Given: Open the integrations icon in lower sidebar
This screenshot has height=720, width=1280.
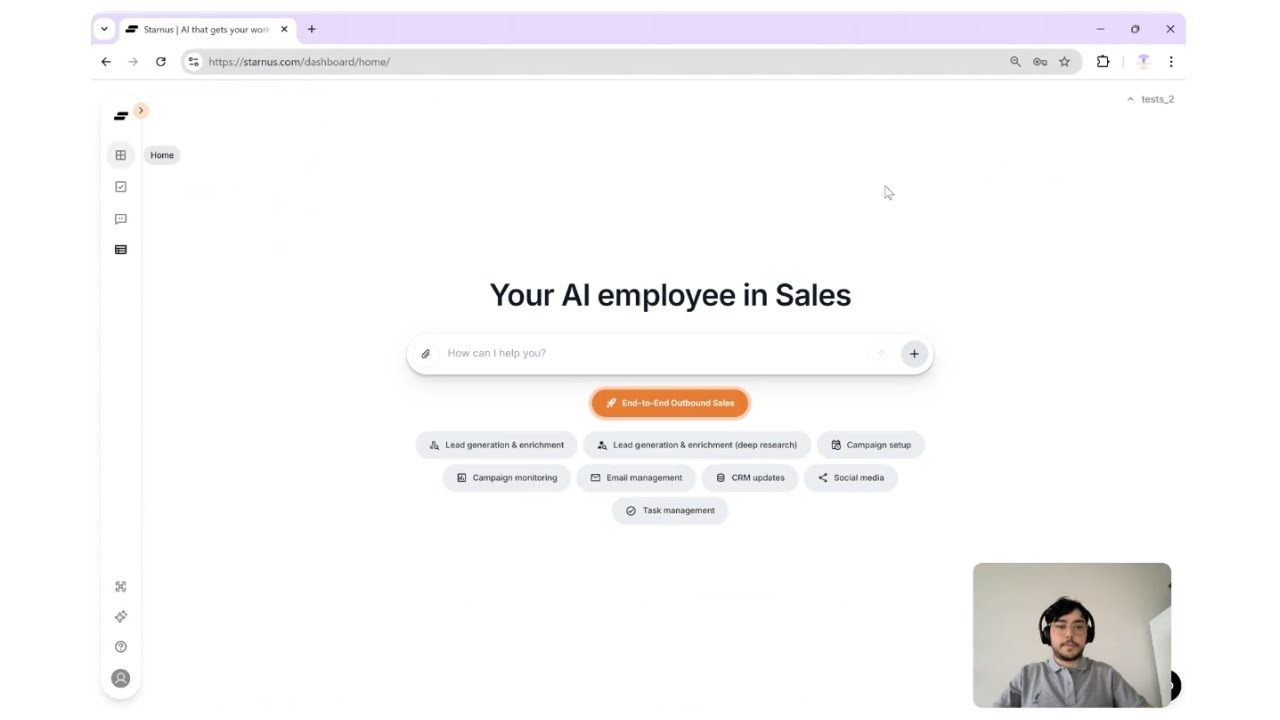Looking at the screenshot, I should coord(121,587).
